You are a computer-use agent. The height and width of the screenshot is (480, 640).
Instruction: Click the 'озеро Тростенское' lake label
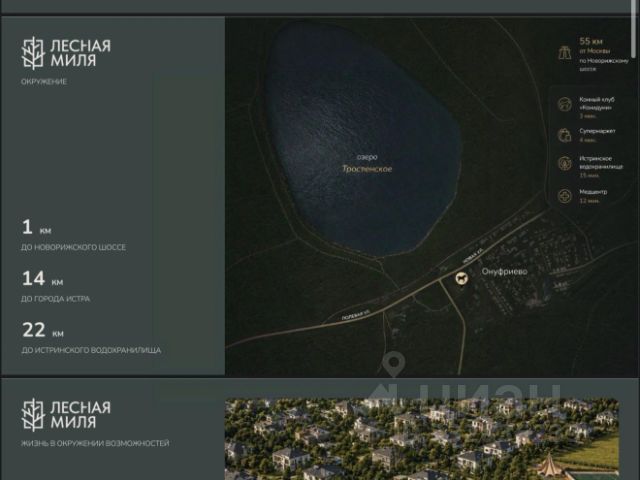[x=367, y=163]
